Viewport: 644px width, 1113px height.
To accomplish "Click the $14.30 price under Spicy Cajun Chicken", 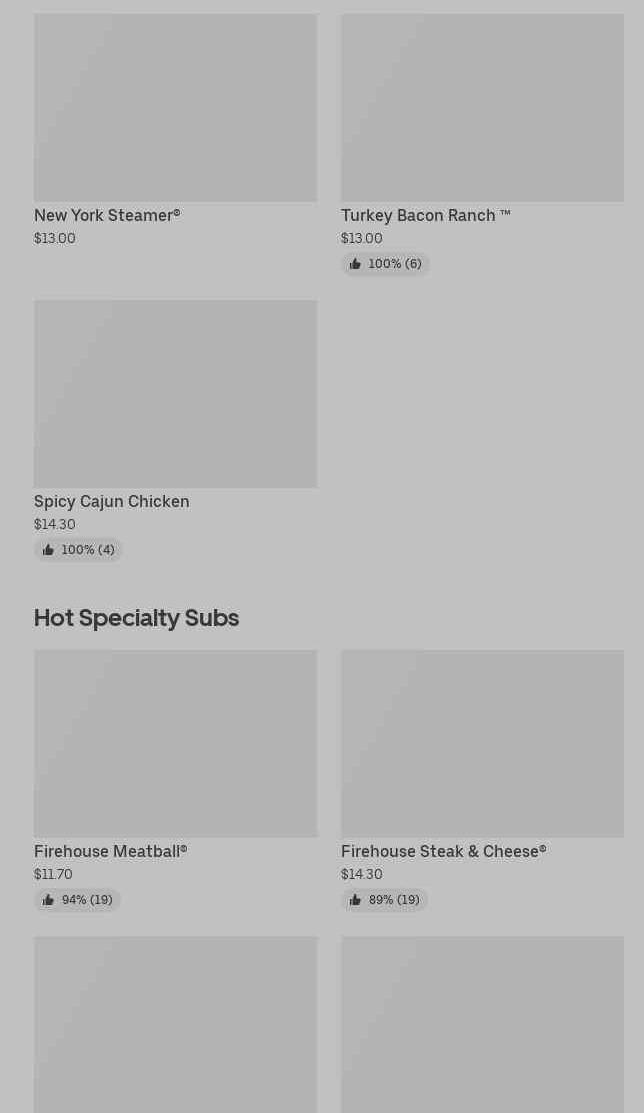I will coord(54,524).
